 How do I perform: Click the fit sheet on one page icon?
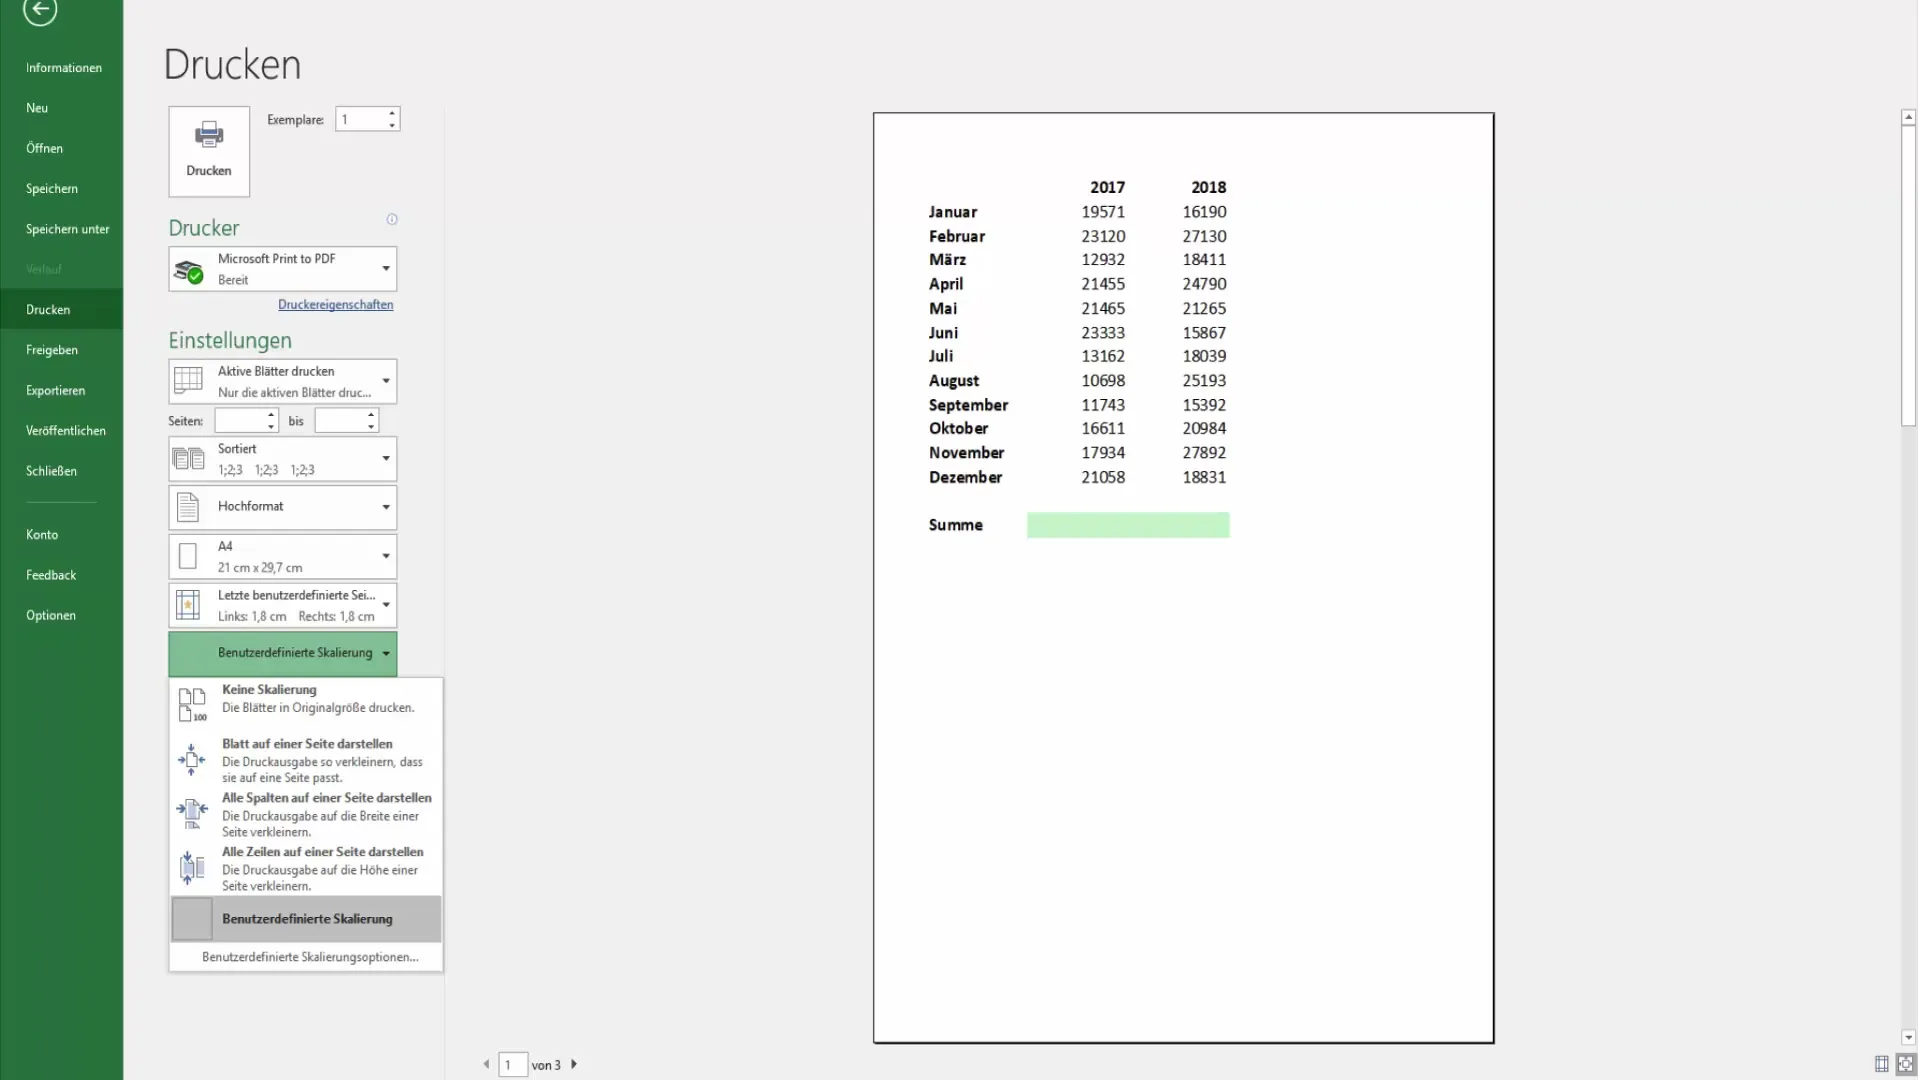(x=192, y=760)
